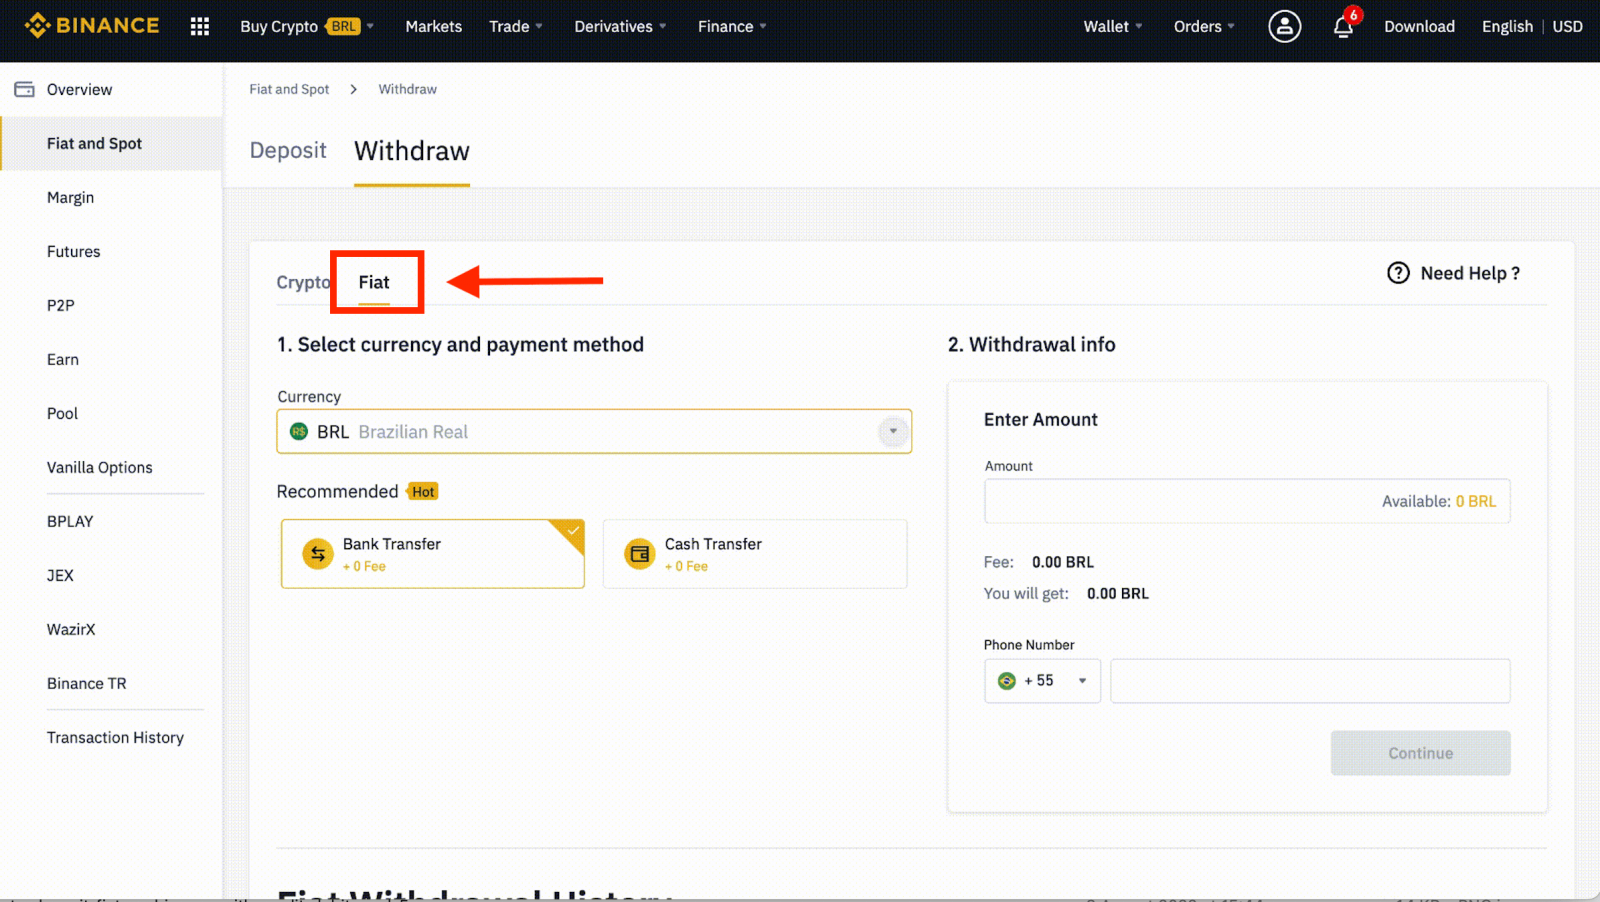The height and width of the screenshot is (902, 1600).
Task: Expand the Currency dropdown arrow
Action: [x=892, y=431]
